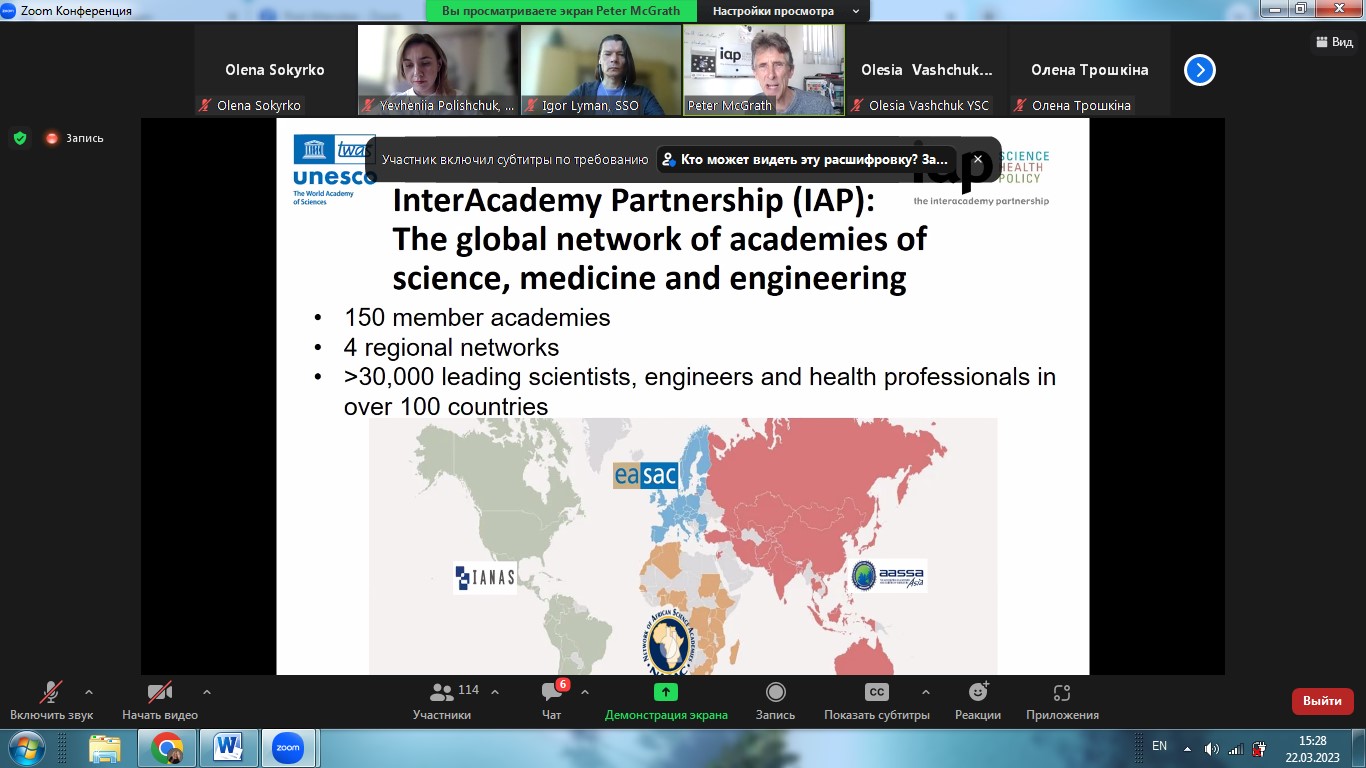This screenshot has height=768, width=1366.
Task: Expand chat options arrow beside Чат
Action: pyautogui.click(x=585, y=692)
